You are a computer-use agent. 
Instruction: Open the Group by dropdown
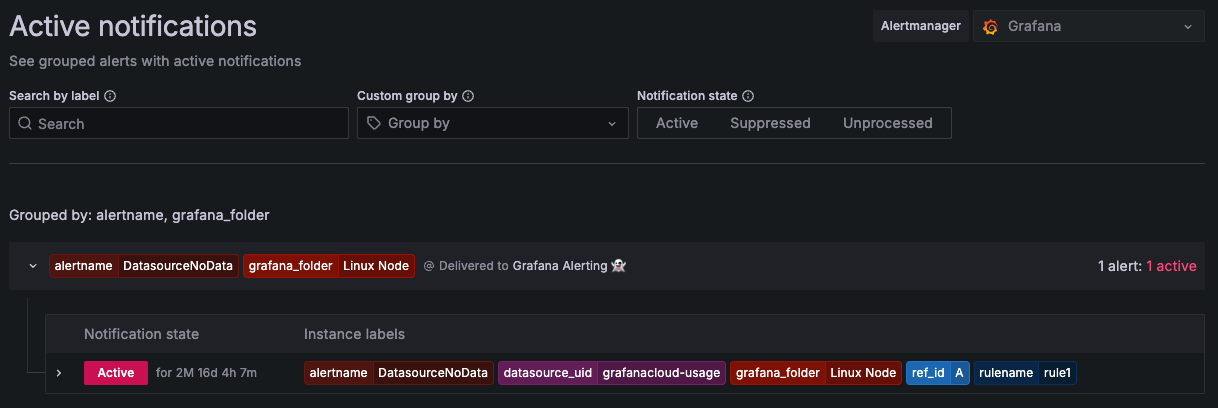coord(491,123)
